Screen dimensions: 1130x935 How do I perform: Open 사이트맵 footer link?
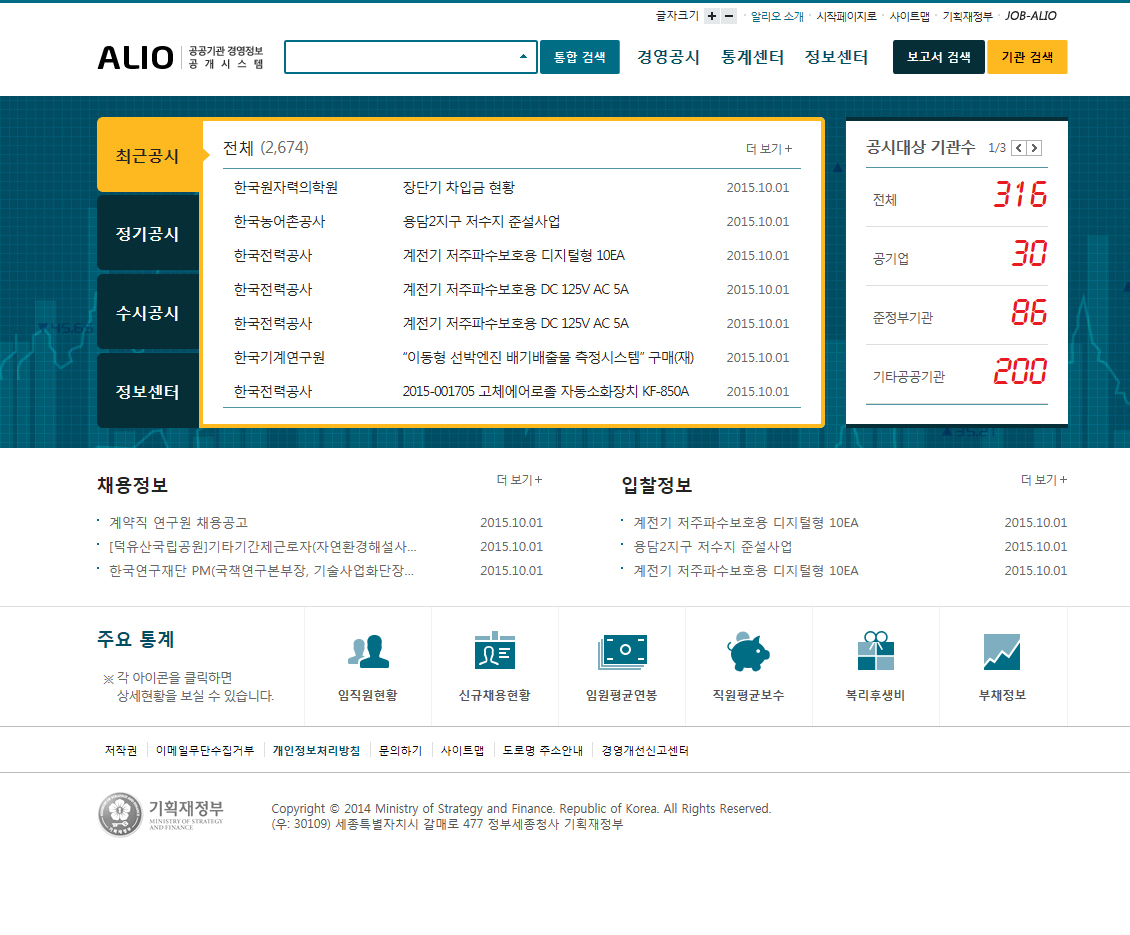462,750
